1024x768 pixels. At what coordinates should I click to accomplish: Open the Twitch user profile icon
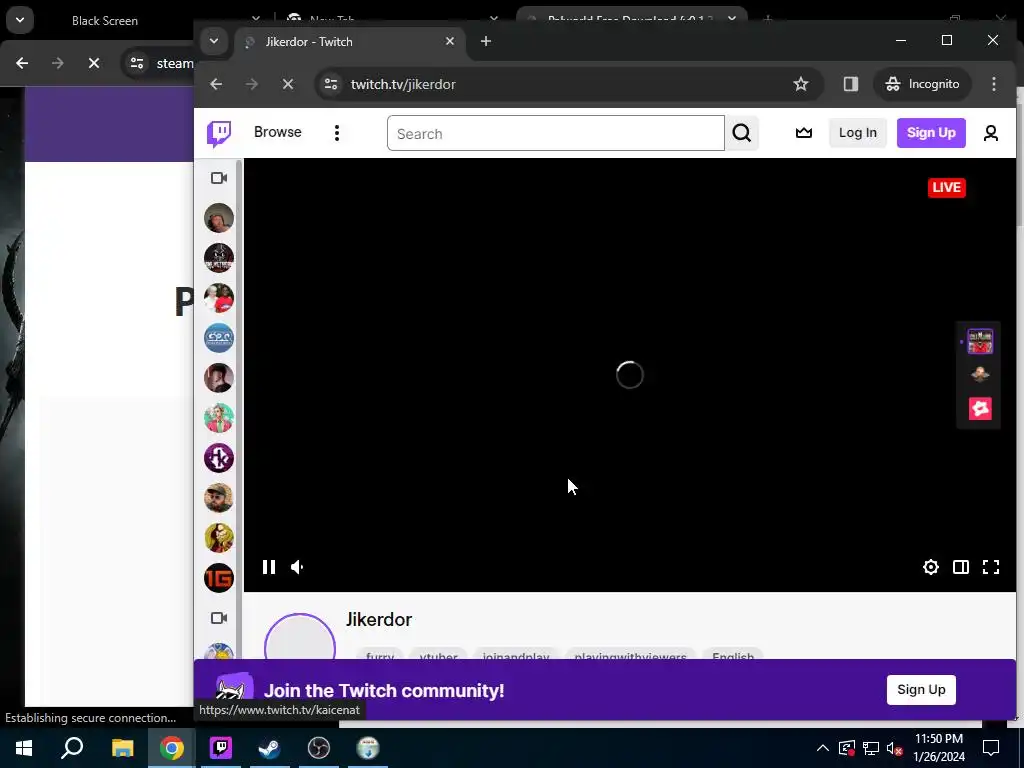click(991, 133)
